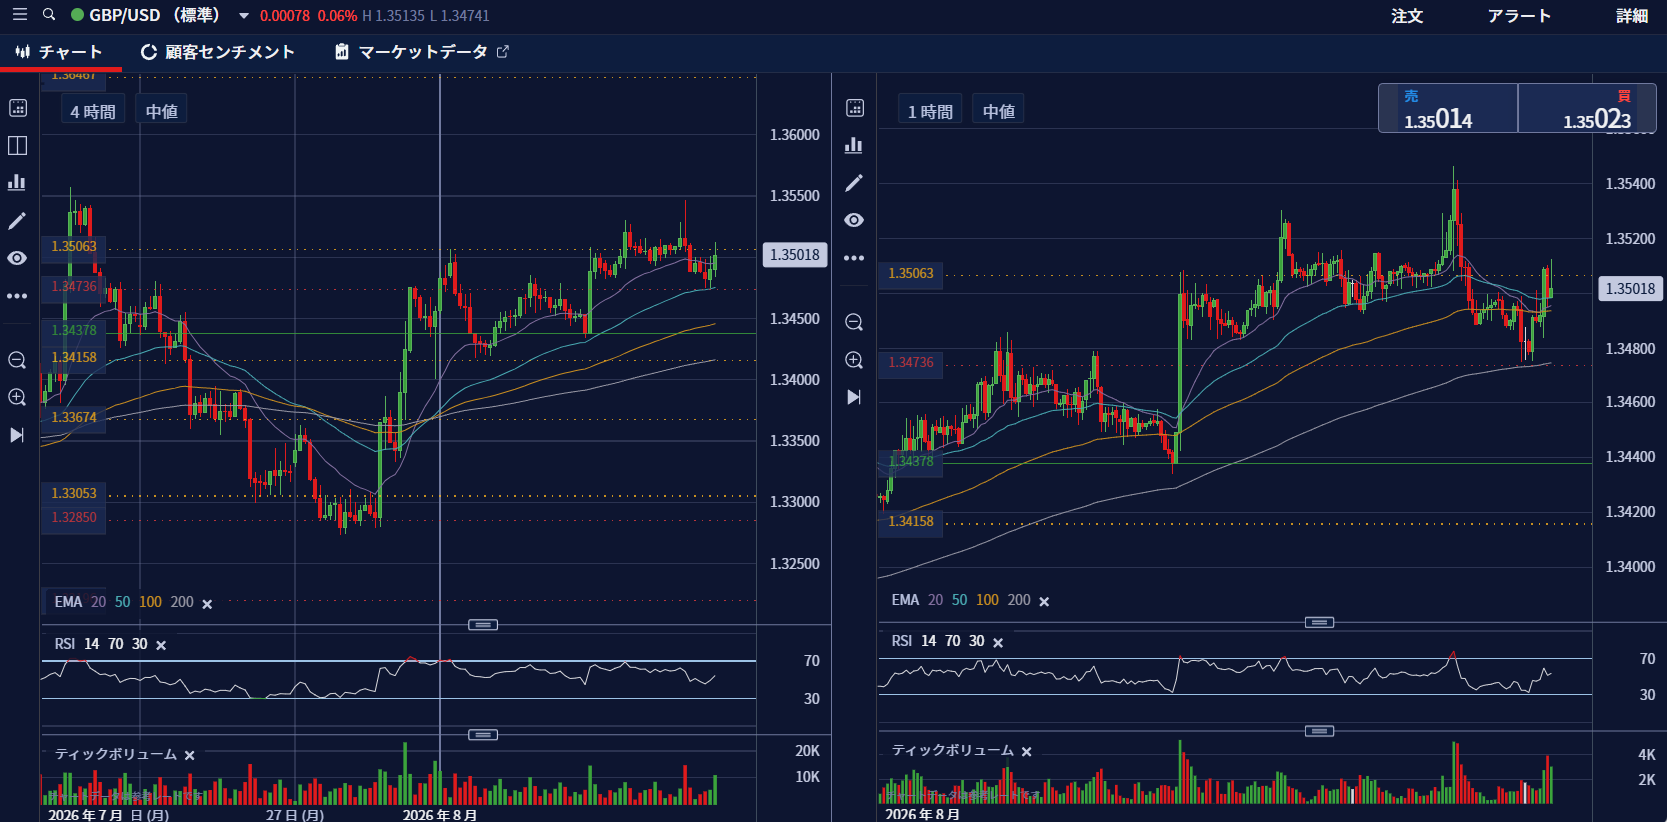
Task: Open the 中値 price selector on the 1時間 chart
Action: 999,111
